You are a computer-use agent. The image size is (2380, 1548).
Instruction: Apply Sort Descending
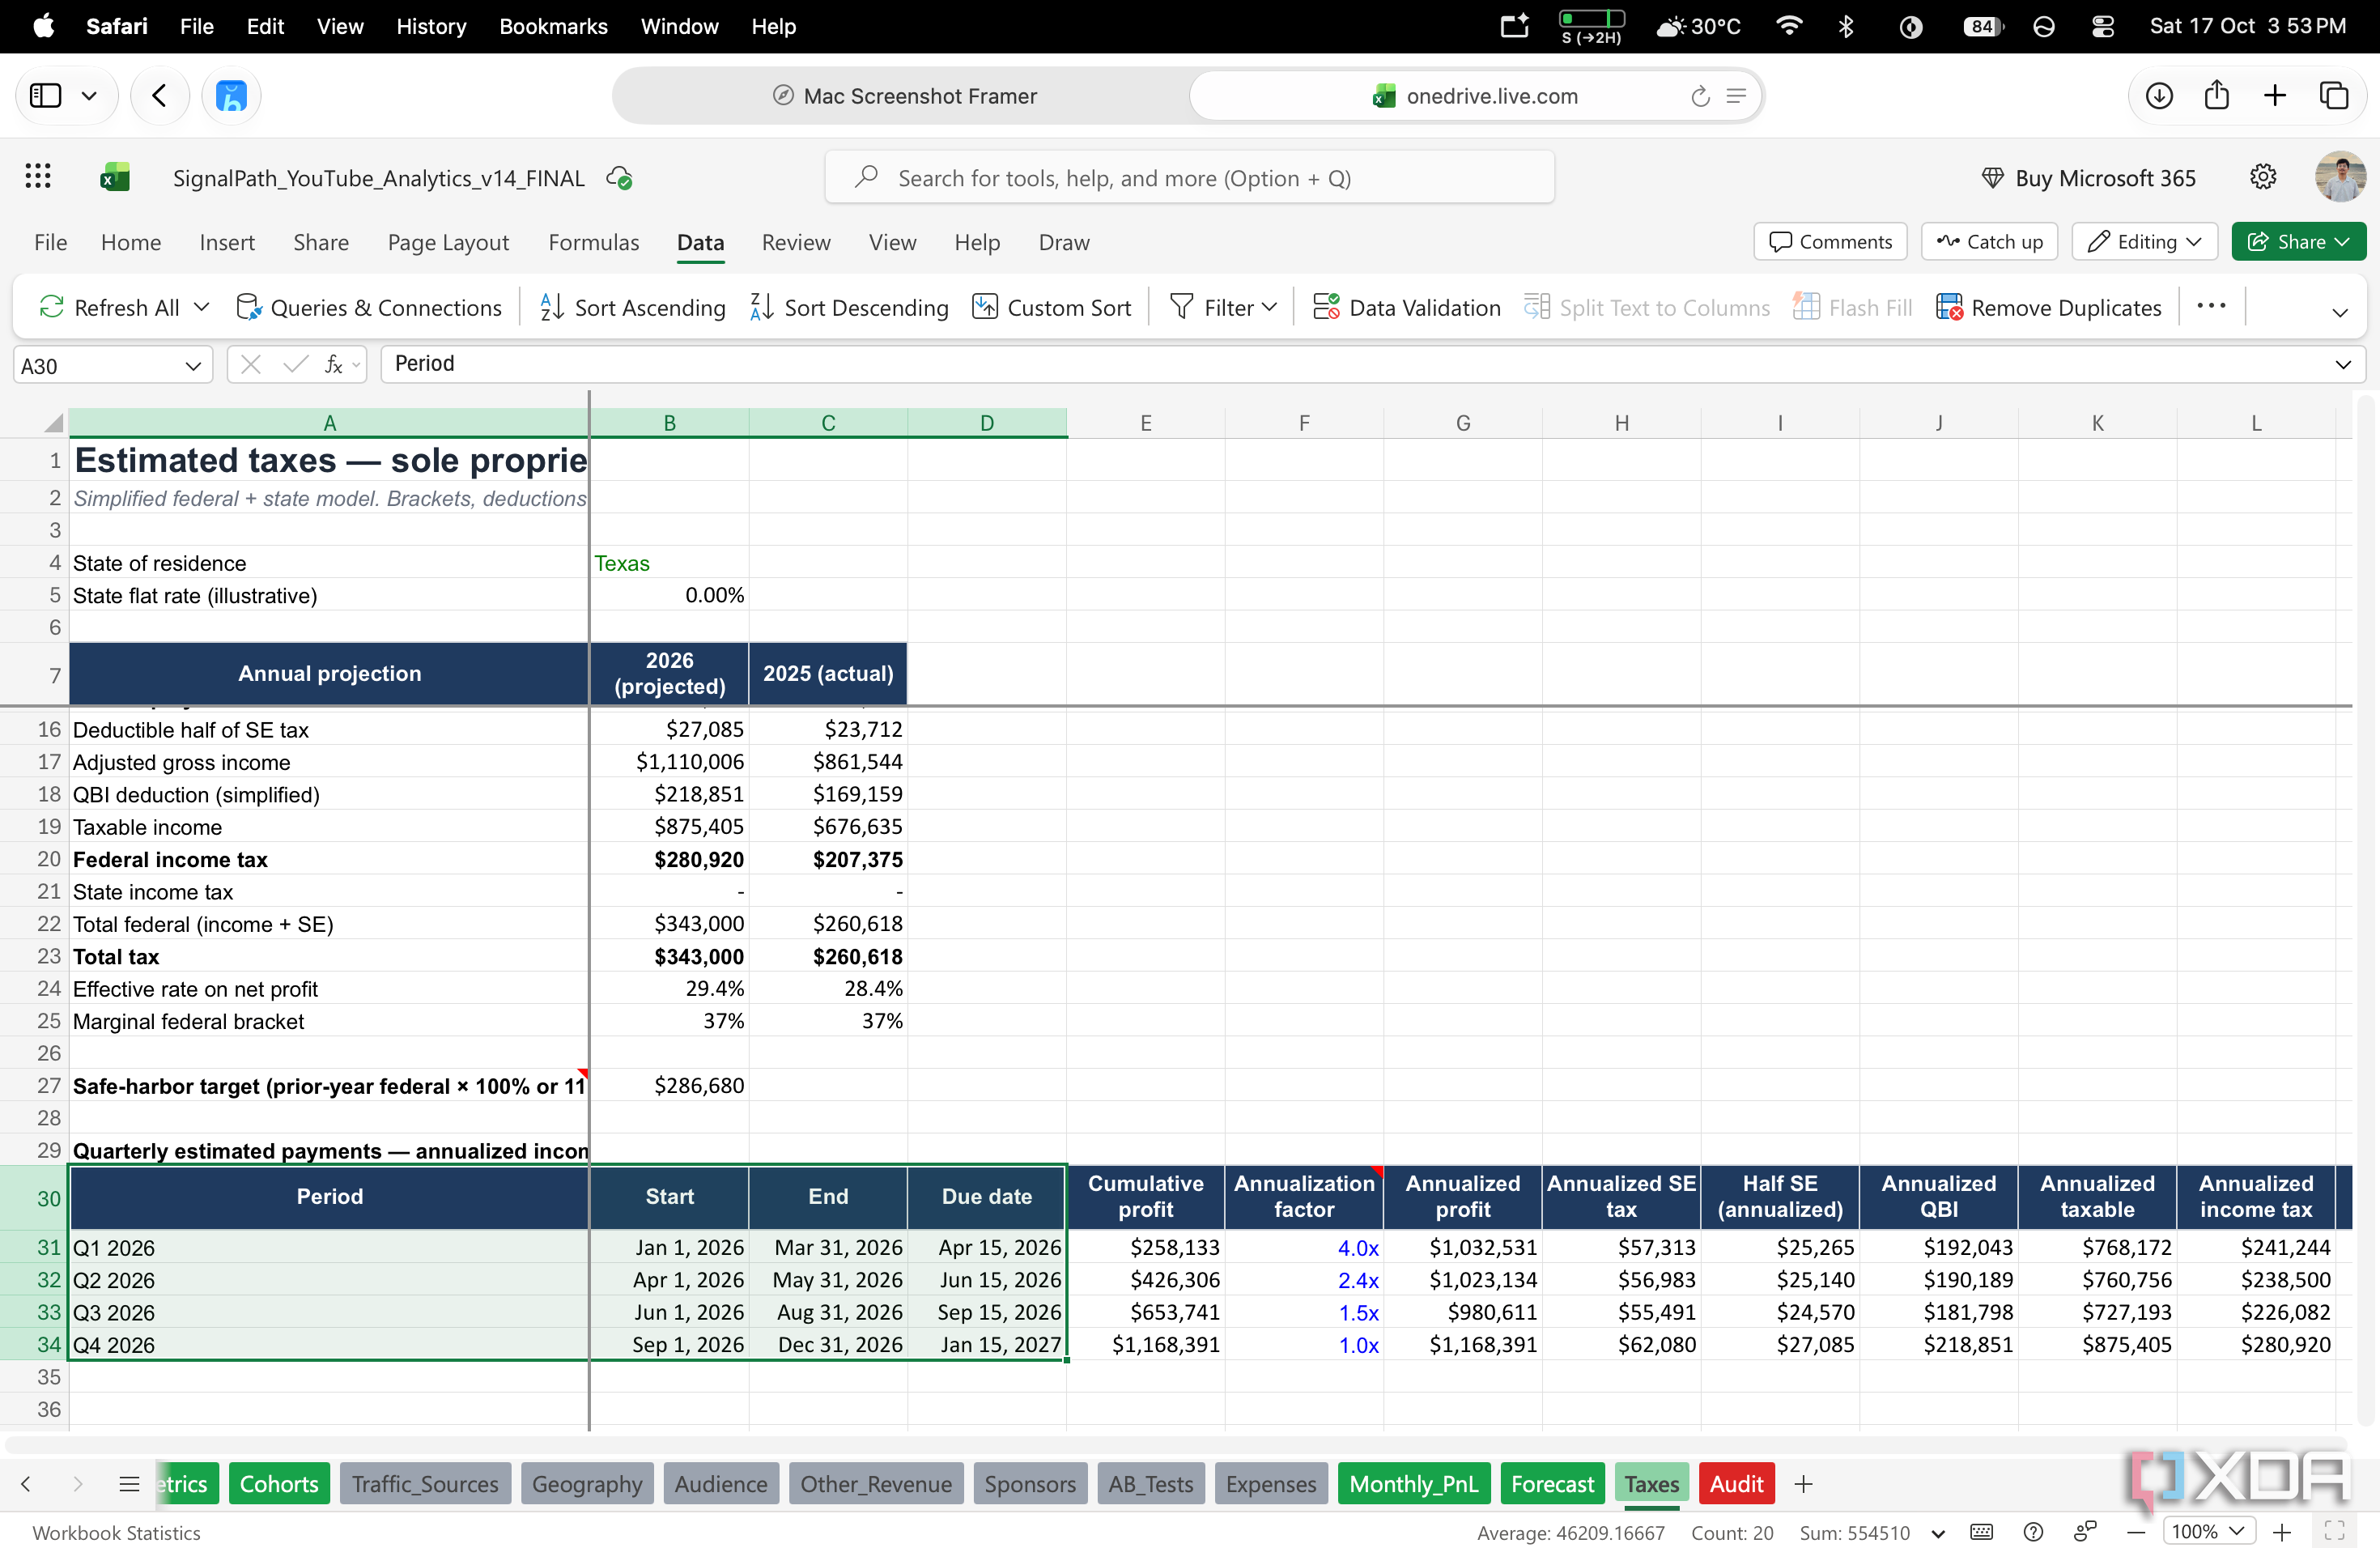point(849,307)
